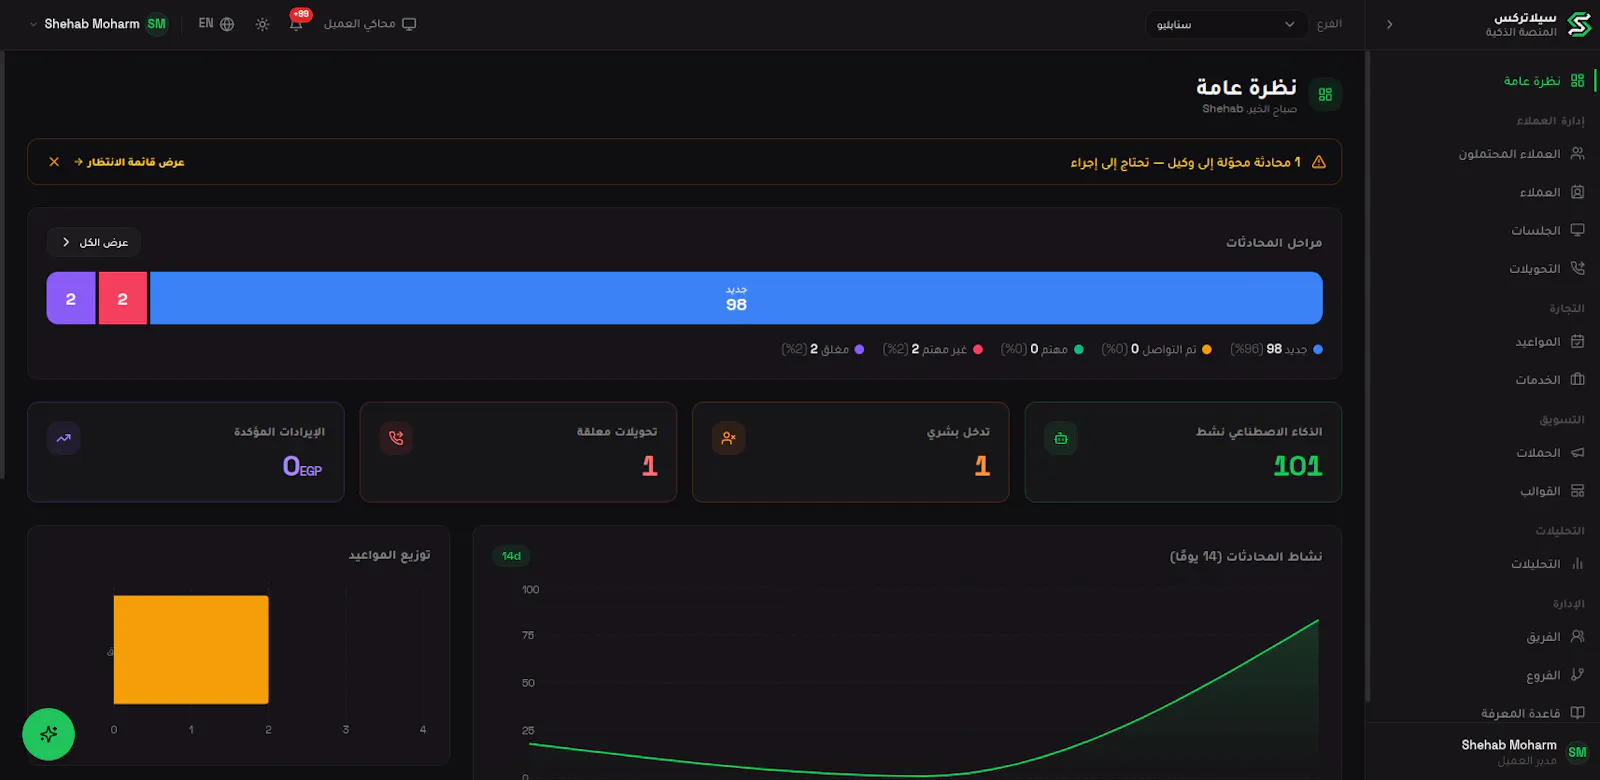Click the calendar icon beside المواعيد
The image size is (1600, 780).
click(1577, 341)
